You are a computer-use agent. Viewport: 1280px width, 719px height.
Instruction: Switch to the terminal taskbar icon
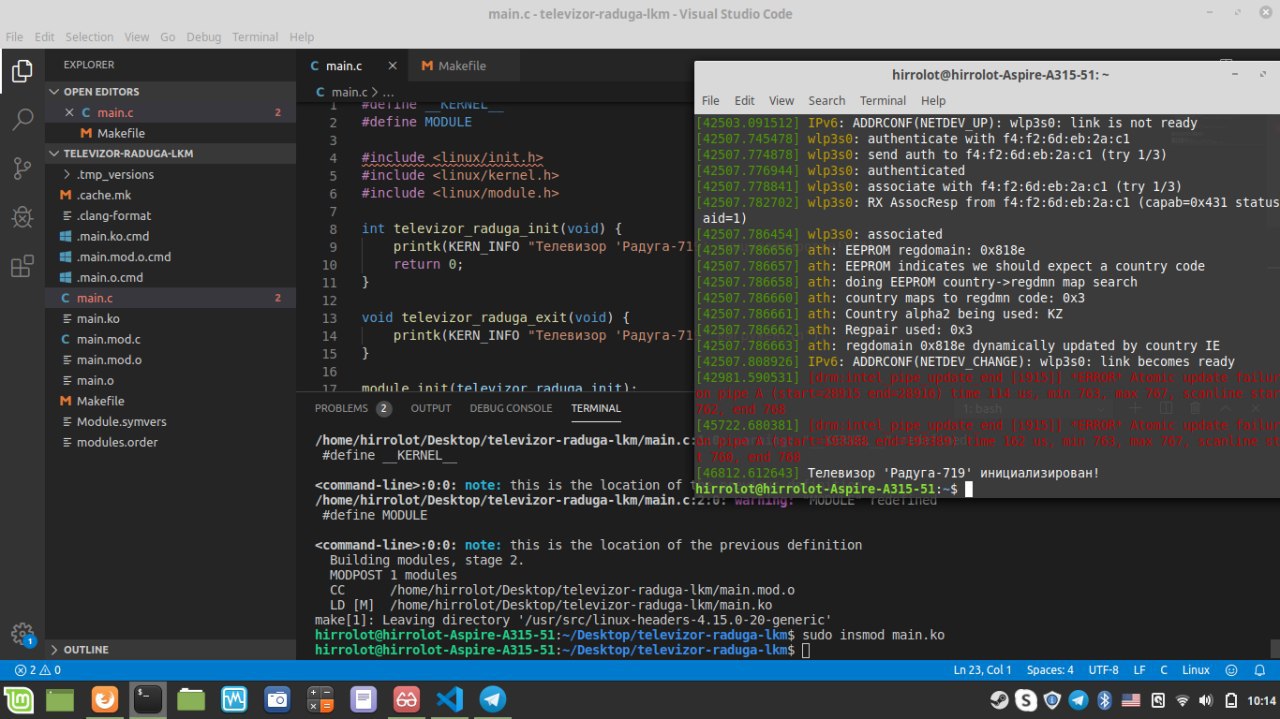(147, 699)
